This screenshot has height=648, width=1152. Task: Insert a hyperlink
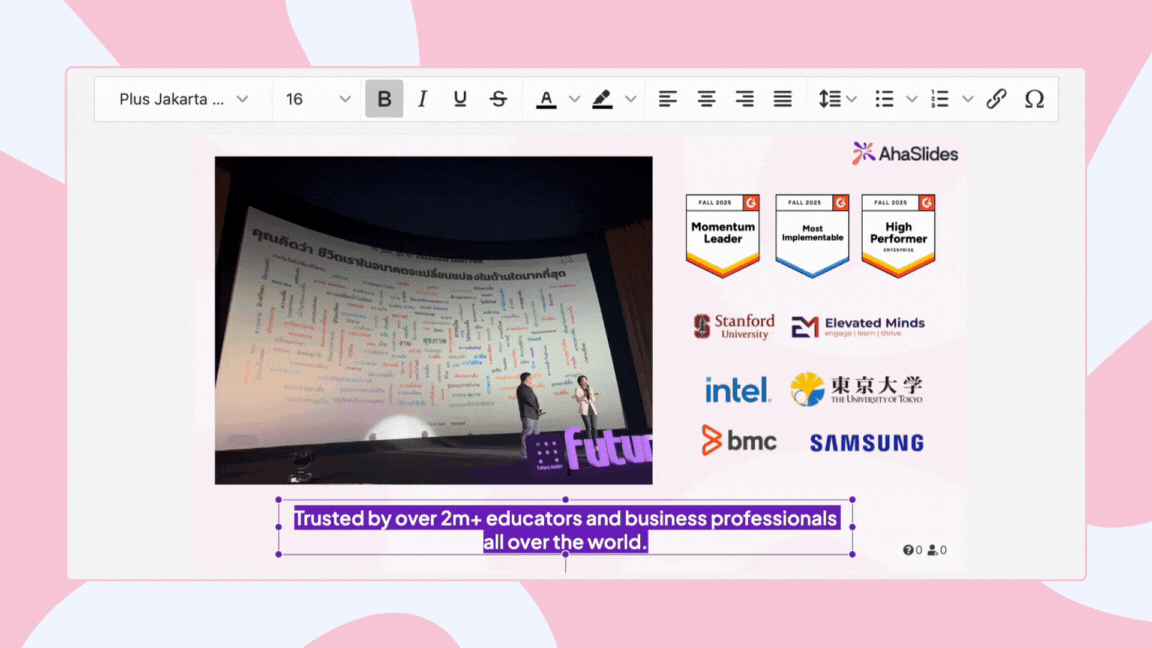996,99
